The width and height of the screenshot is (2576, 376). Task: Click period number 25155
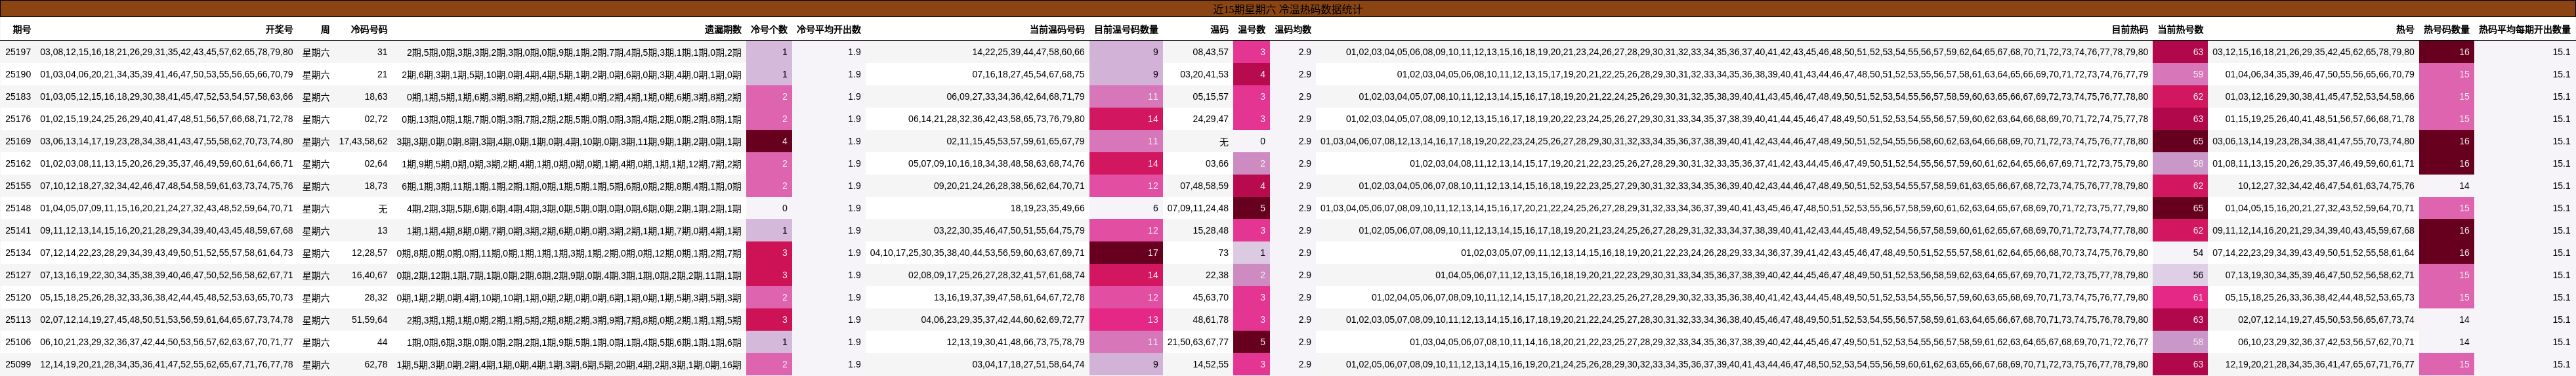[18, 186]
